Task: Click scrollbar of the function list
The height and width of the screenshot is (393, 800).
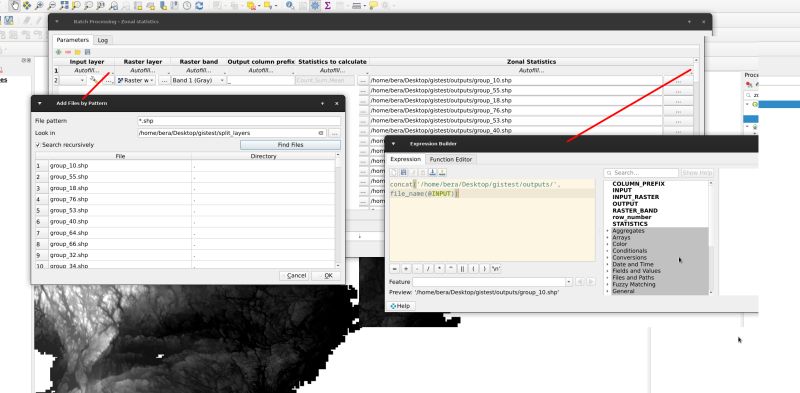Action: click(711, 237)
